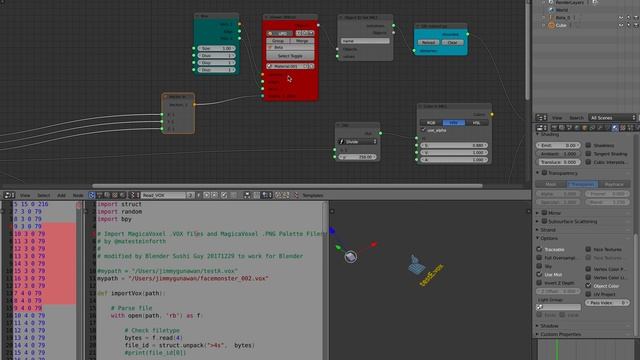
Task: Open the Render Layers properties tab icon
Action: coord(561,128)
